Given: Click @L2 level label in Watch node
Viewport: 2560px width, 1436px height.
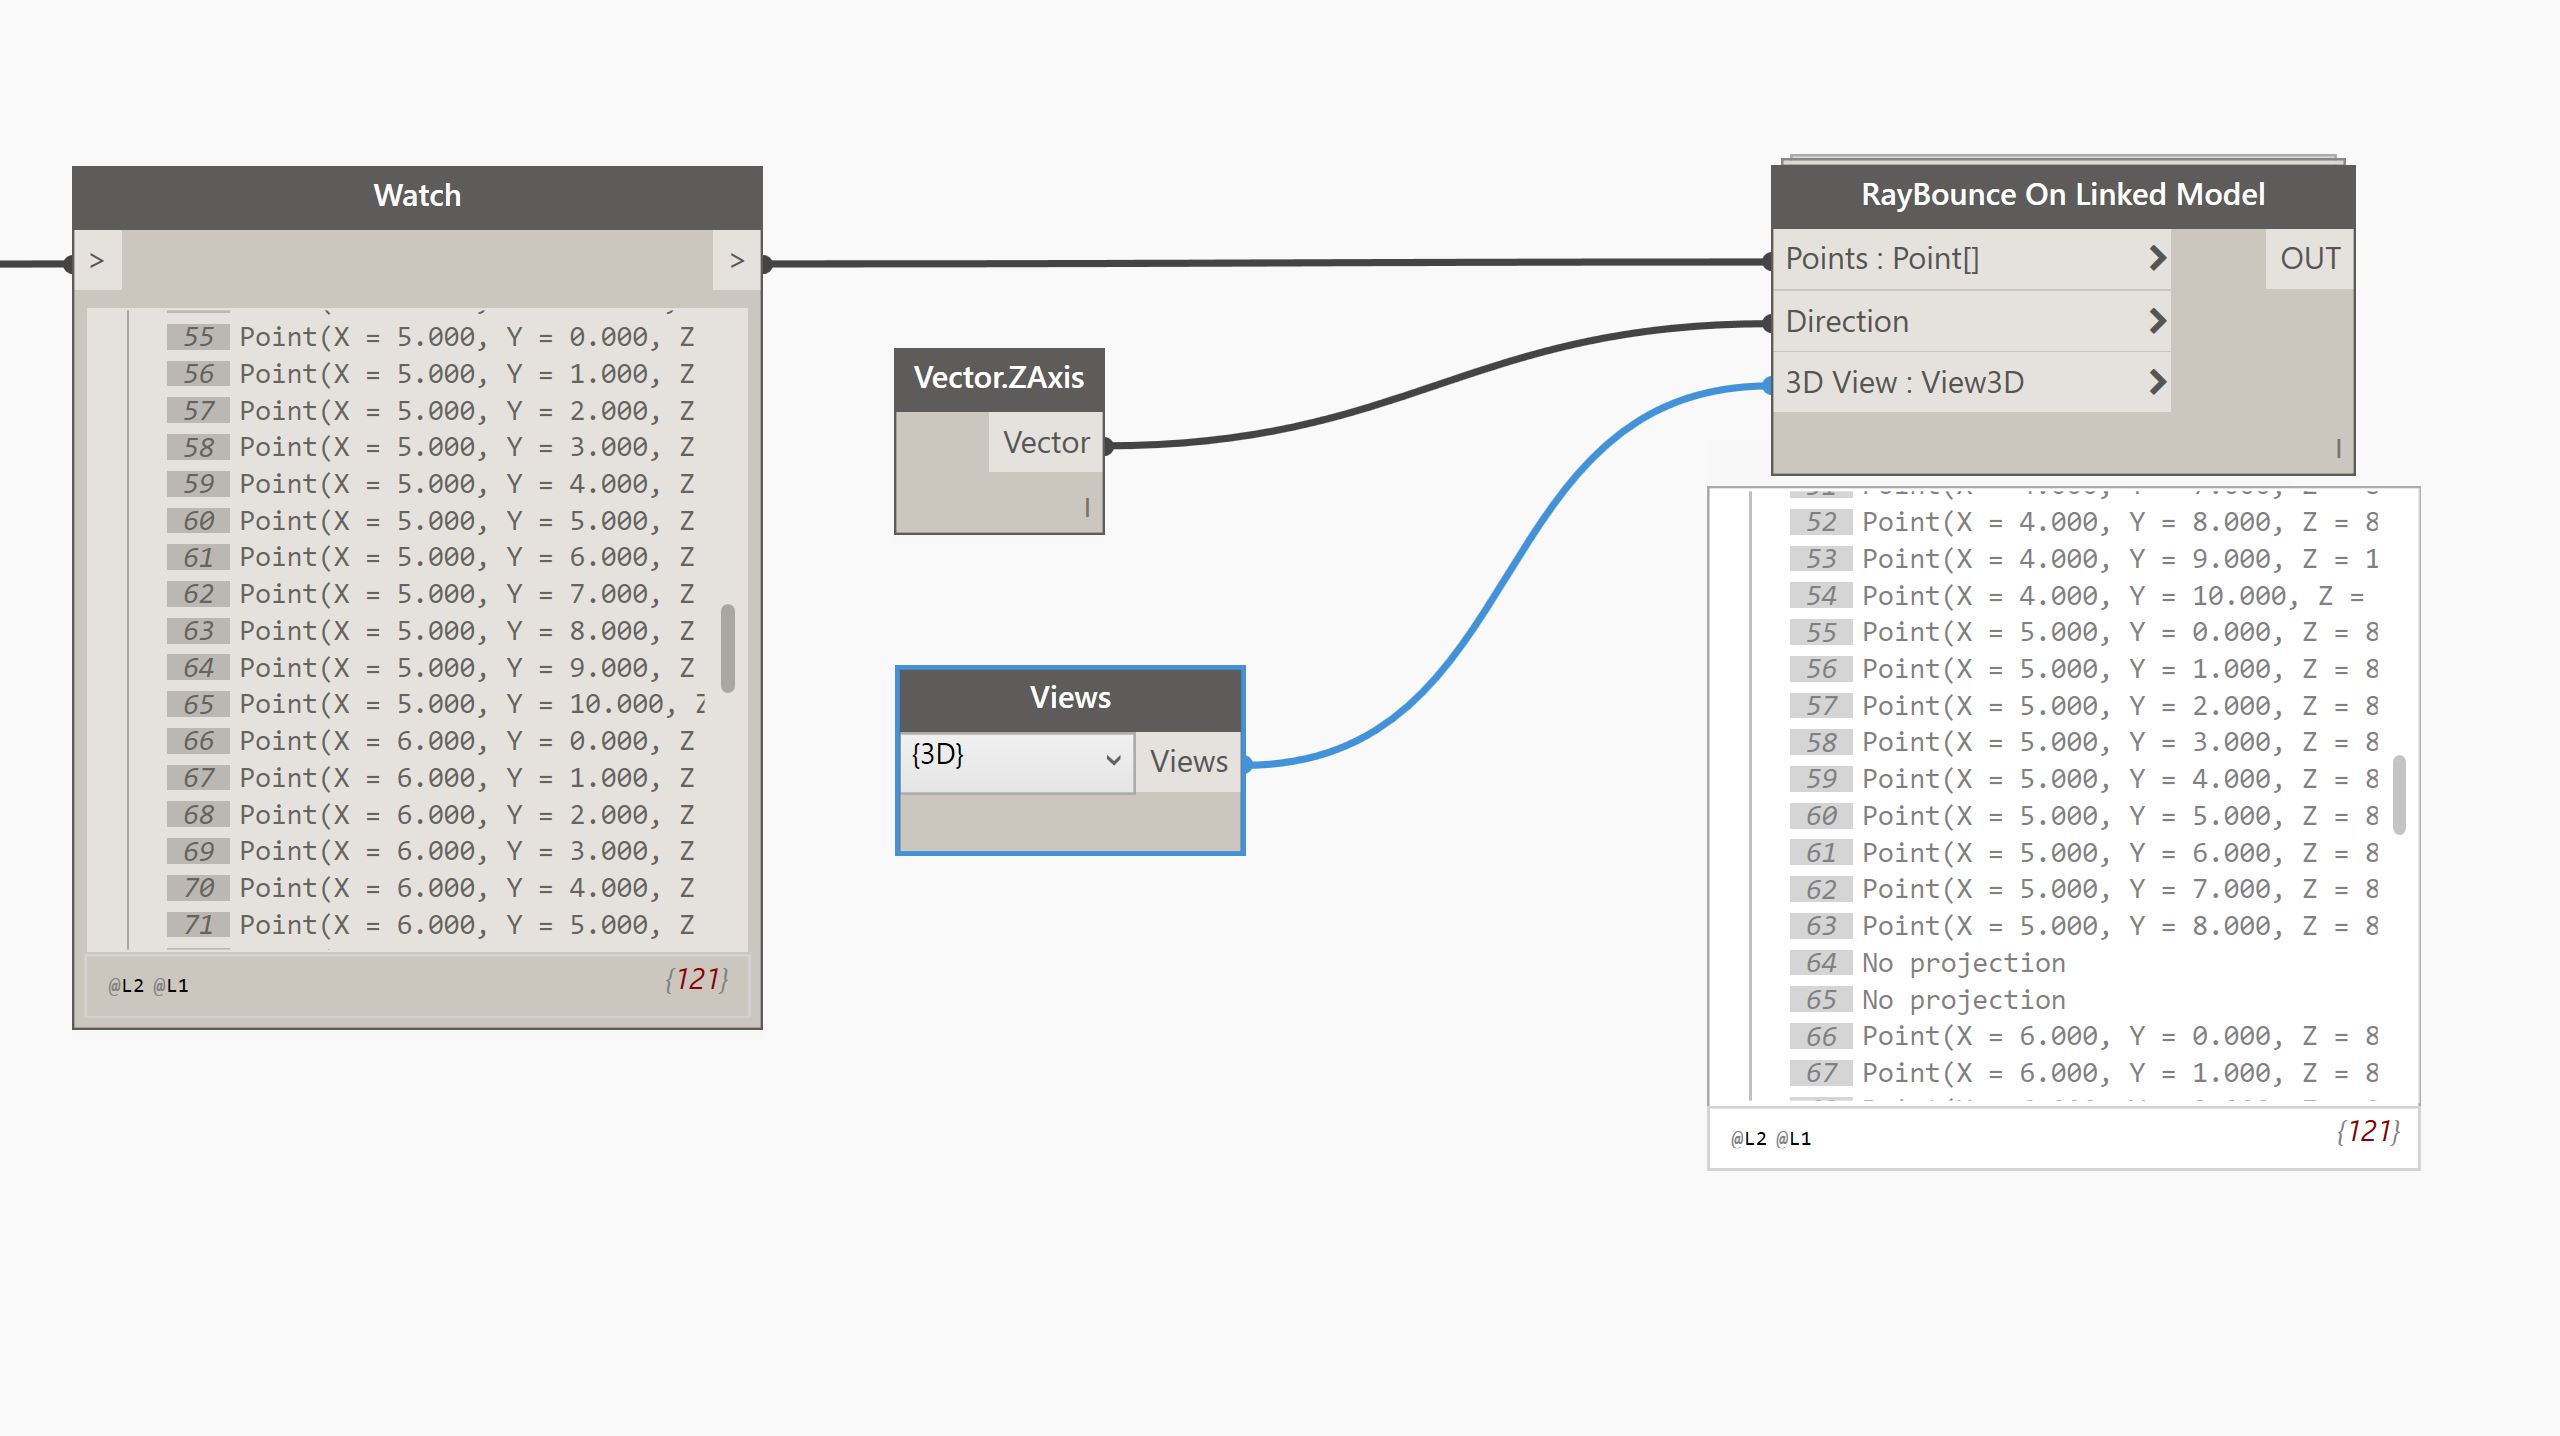Looking at the screenshot, I should 126,986.
